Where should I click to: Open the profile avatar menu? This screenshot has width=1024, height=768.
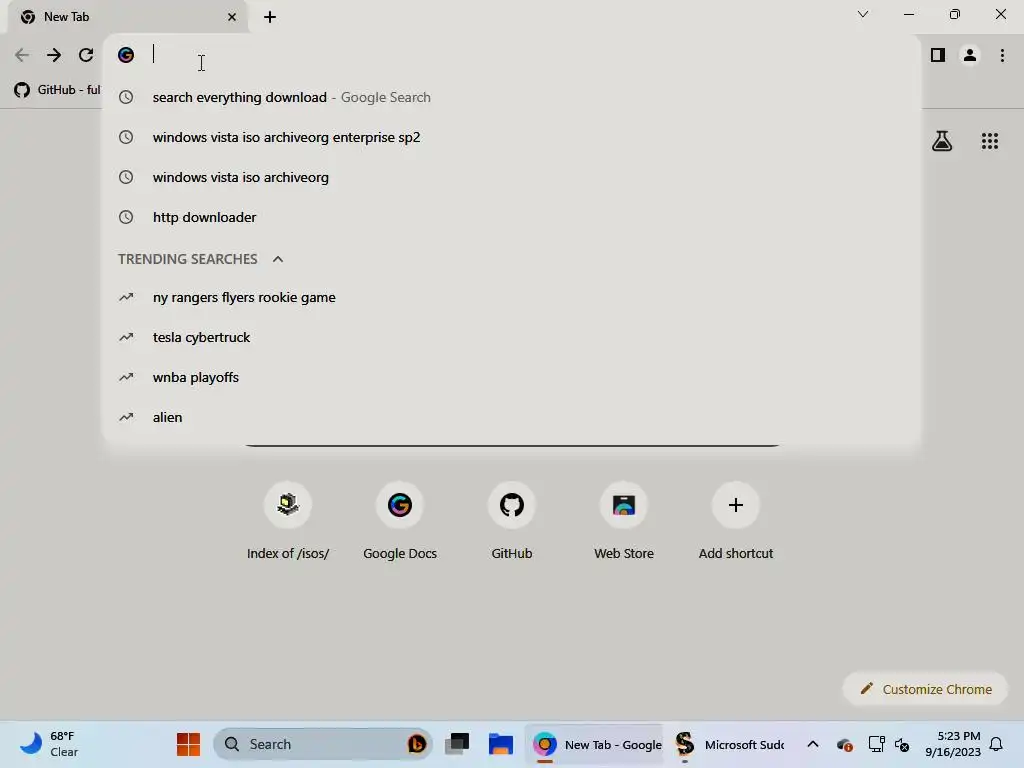tap(970, 56)
